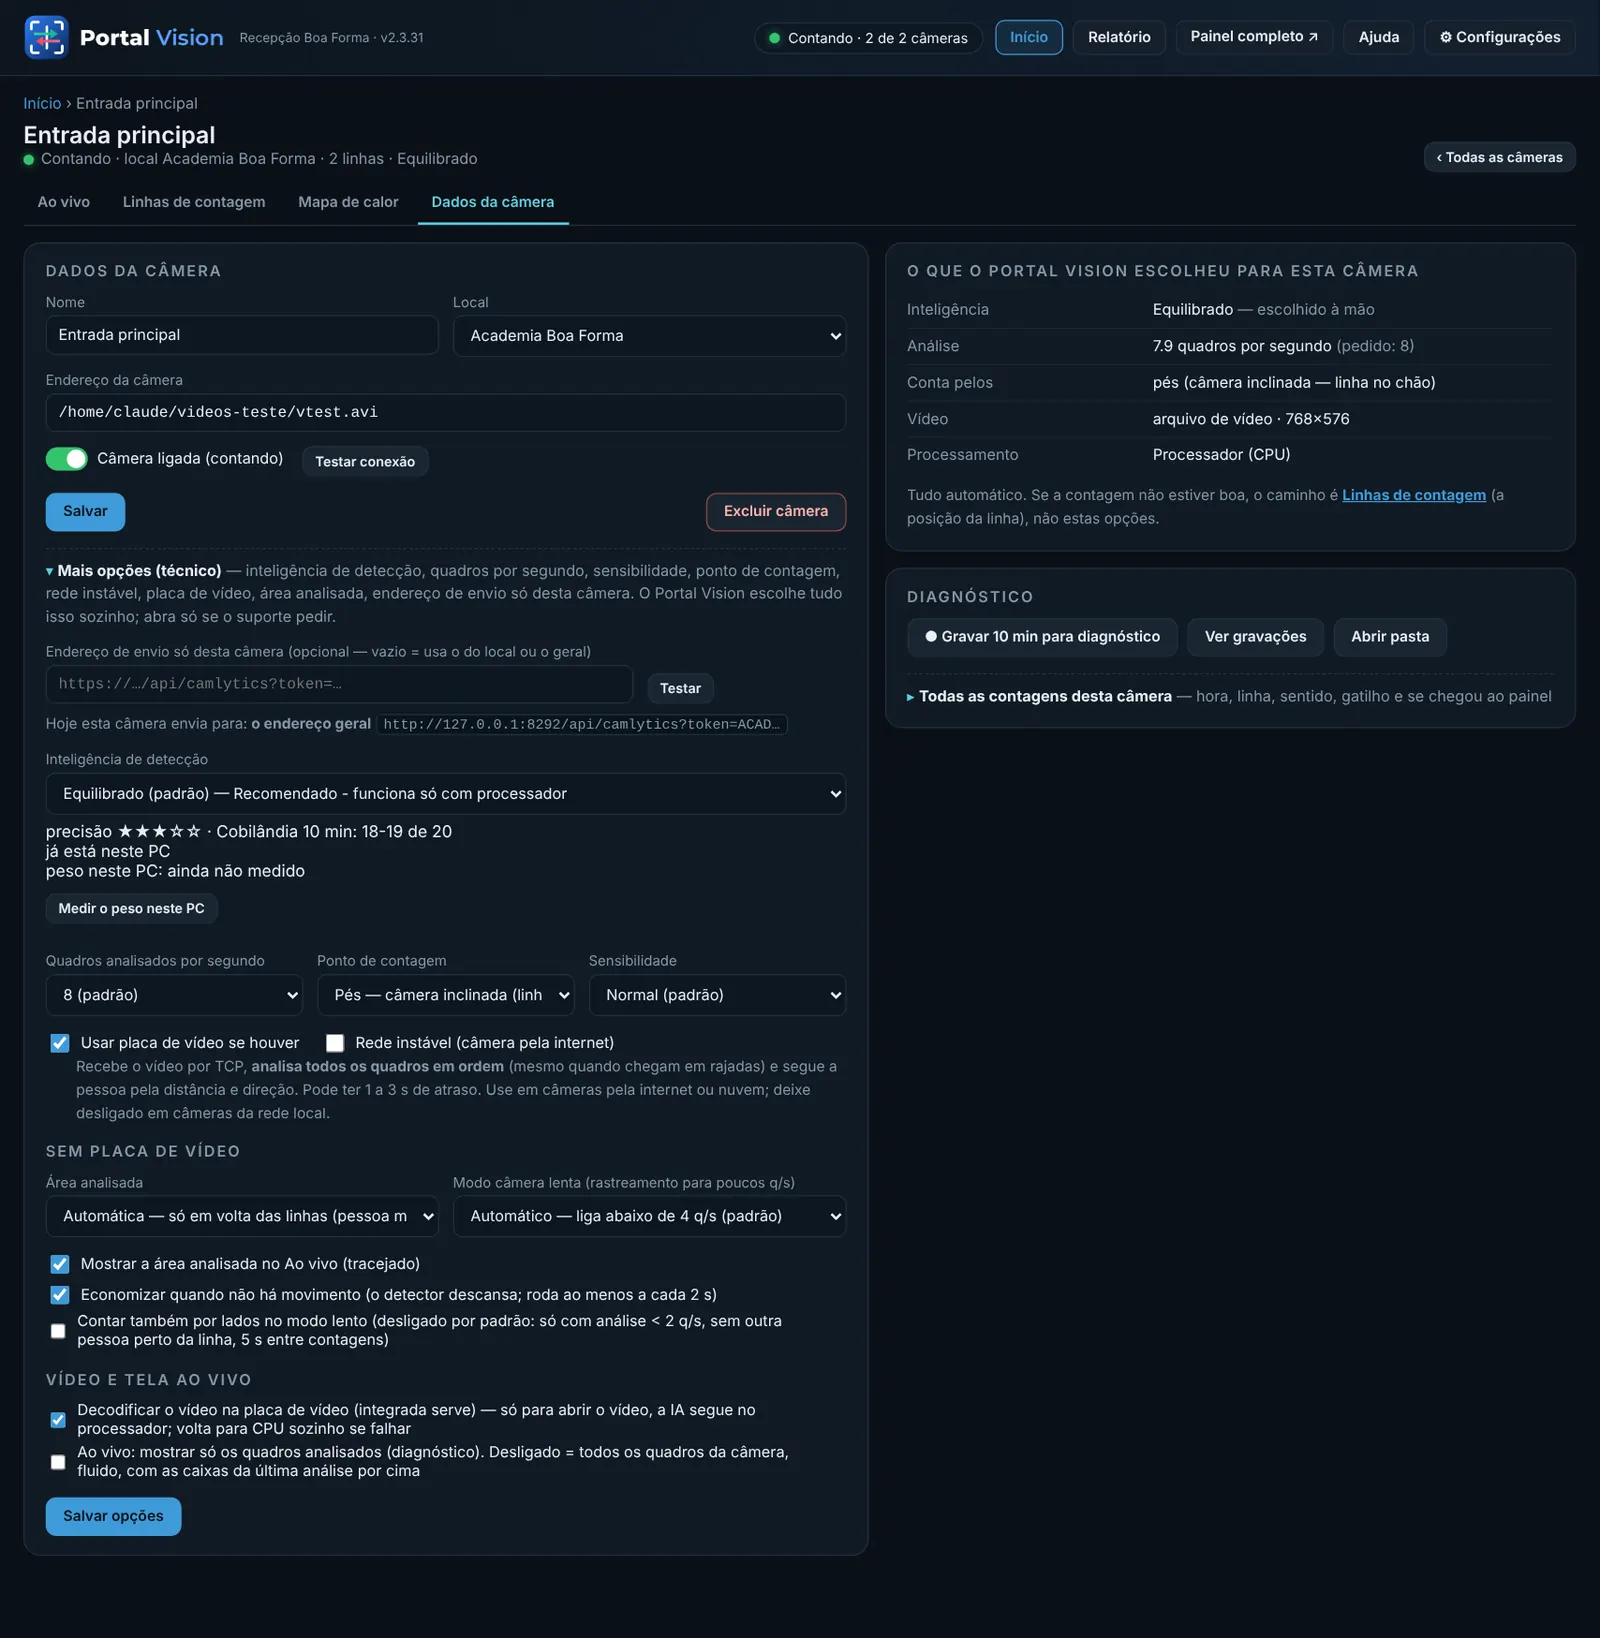The height and width of the screenshot is (1638, 1600).
Task: Switch to Mapa de calor tab
Action: point(348,202)
